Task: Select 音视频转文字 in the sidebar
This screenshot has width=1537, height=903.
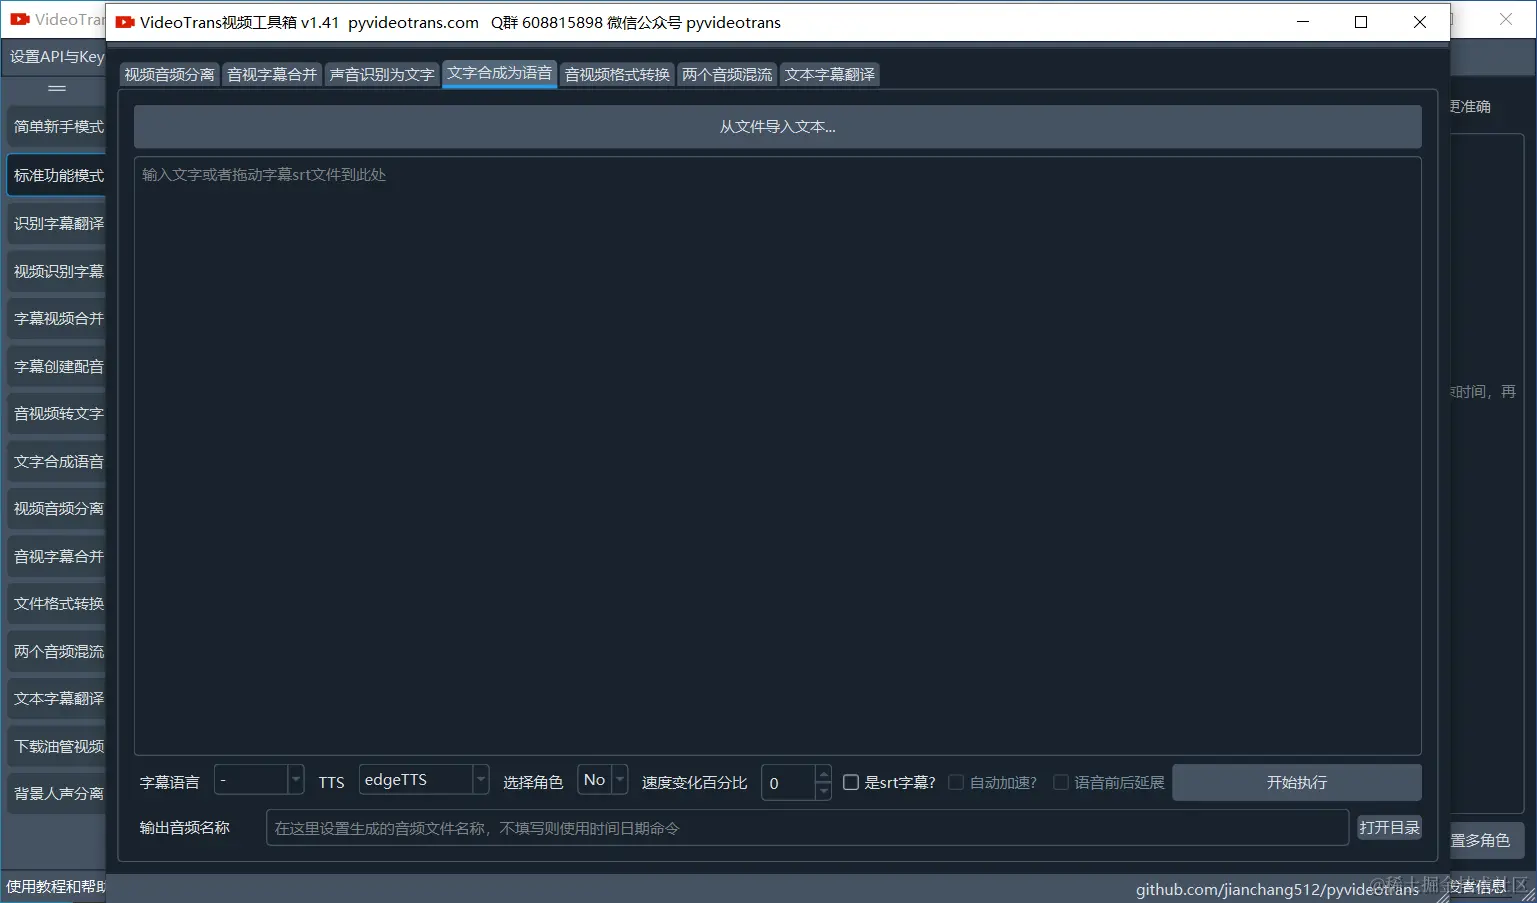Action: click(57, 413)
